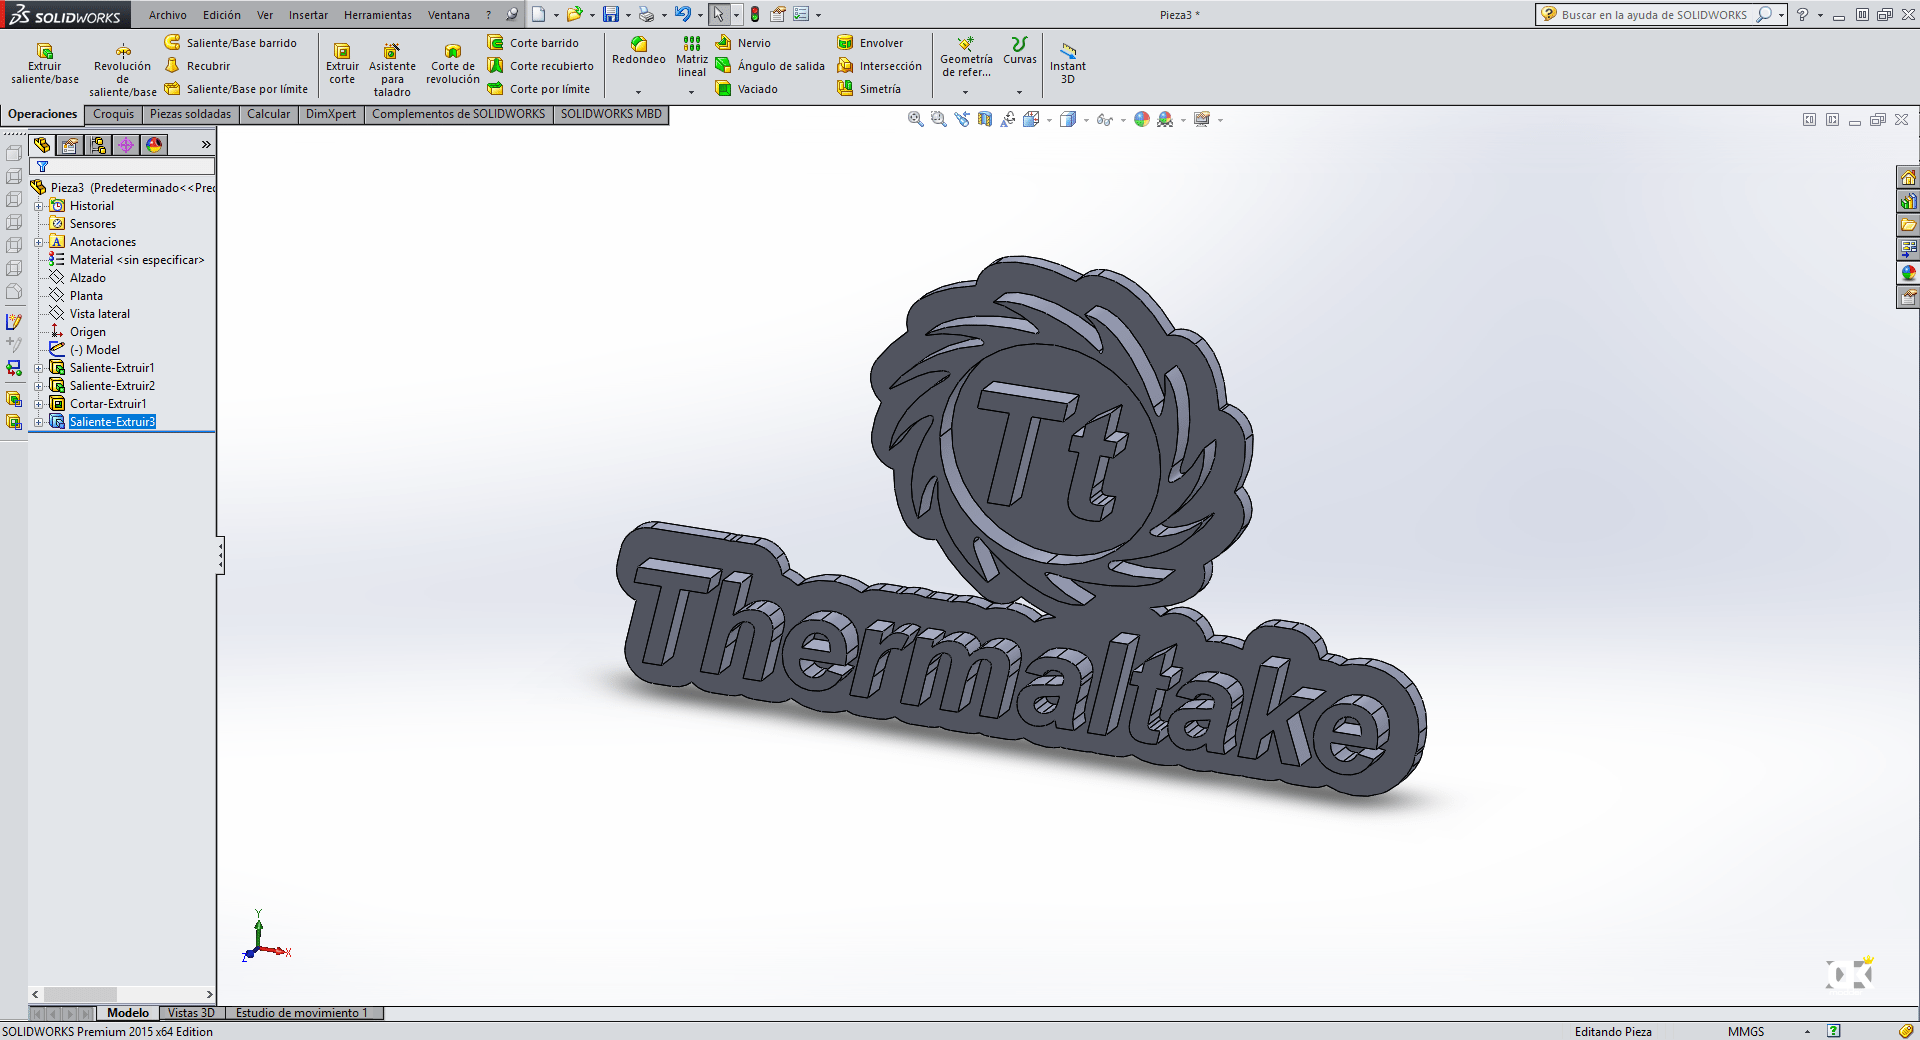Open display style dropdown arrow
1920x1040 pixels.
pyautogui.click(x=1086, y=120)
